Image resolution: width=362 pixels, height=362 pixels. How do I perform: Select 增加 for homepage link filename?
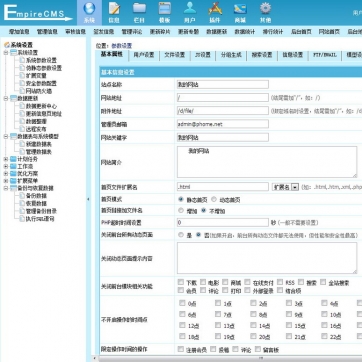pyautogui.click(x=181, y=211)
